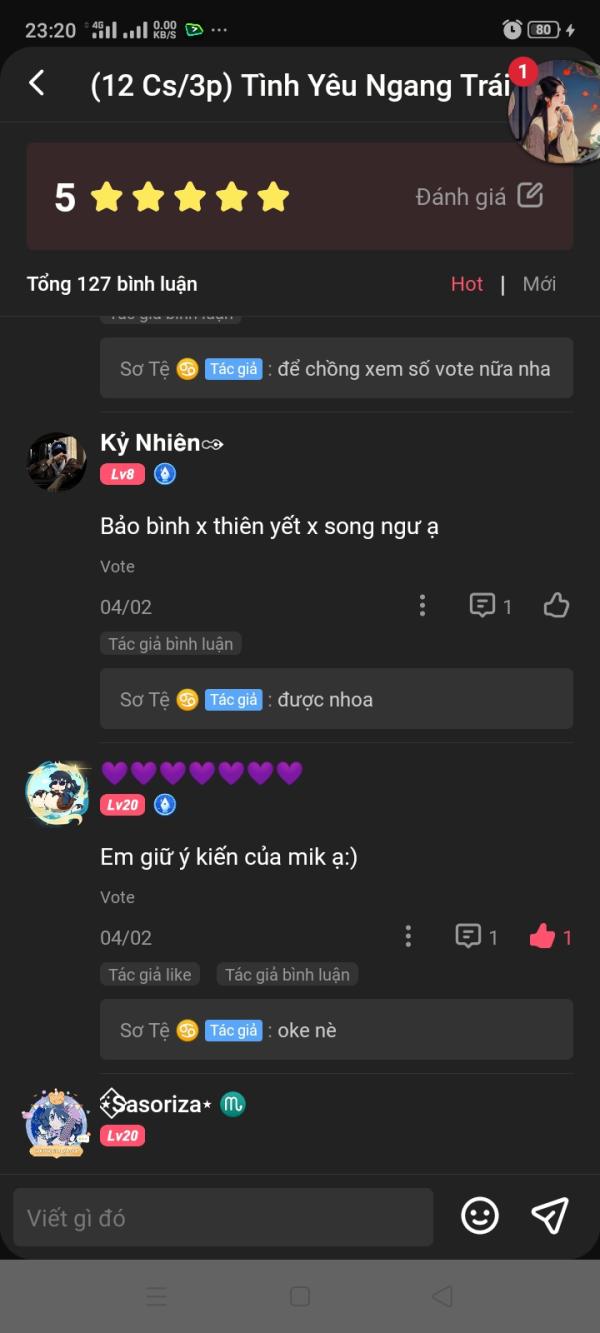Tap the back arrow in the header
The image size is (600, 1333).
point(37,83)
